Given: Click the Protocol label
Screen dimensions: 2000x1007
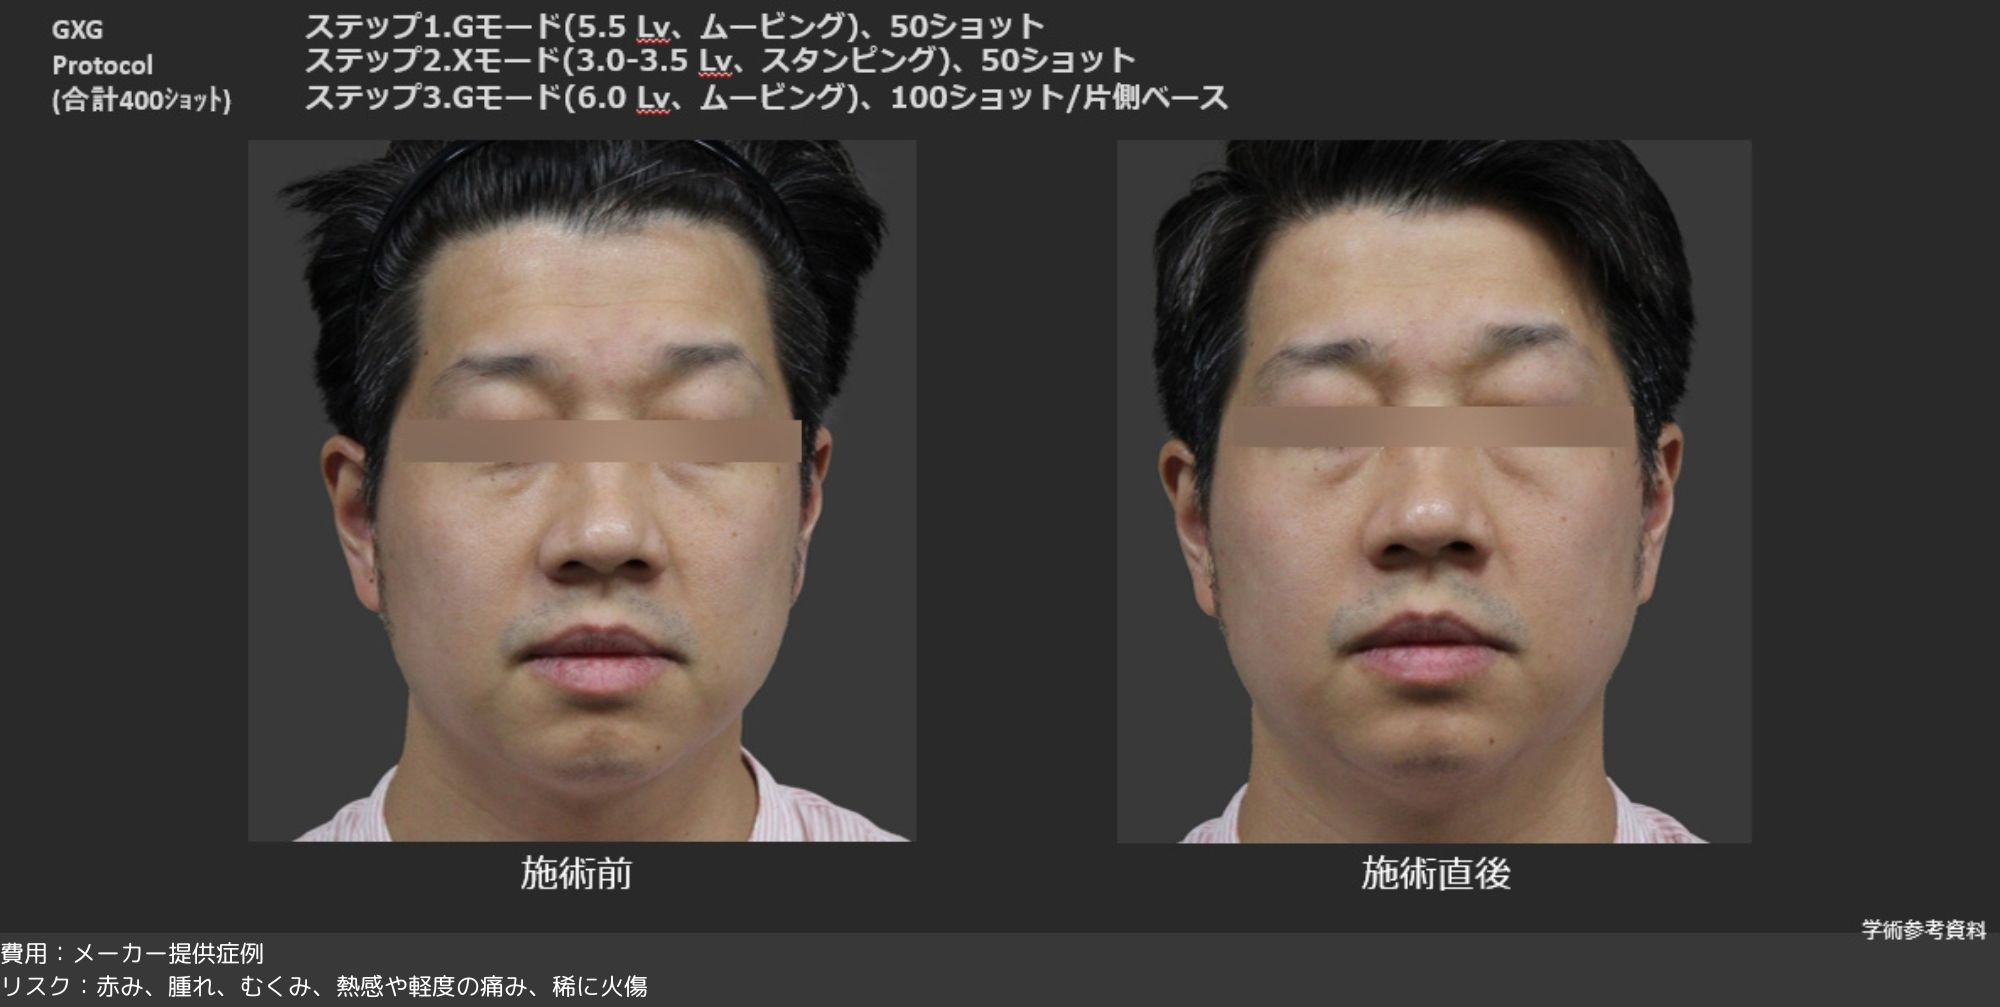Looking at the screenshot, I should tap(102, 66).
